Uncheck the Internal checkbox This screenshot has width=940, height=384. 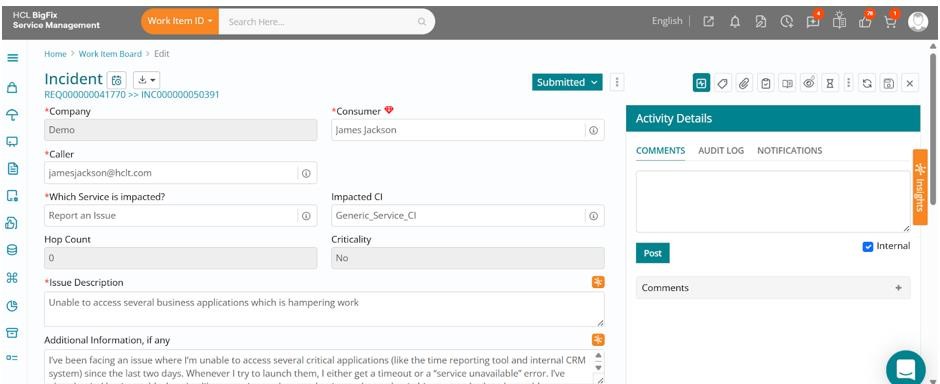(x=867, y=246)
